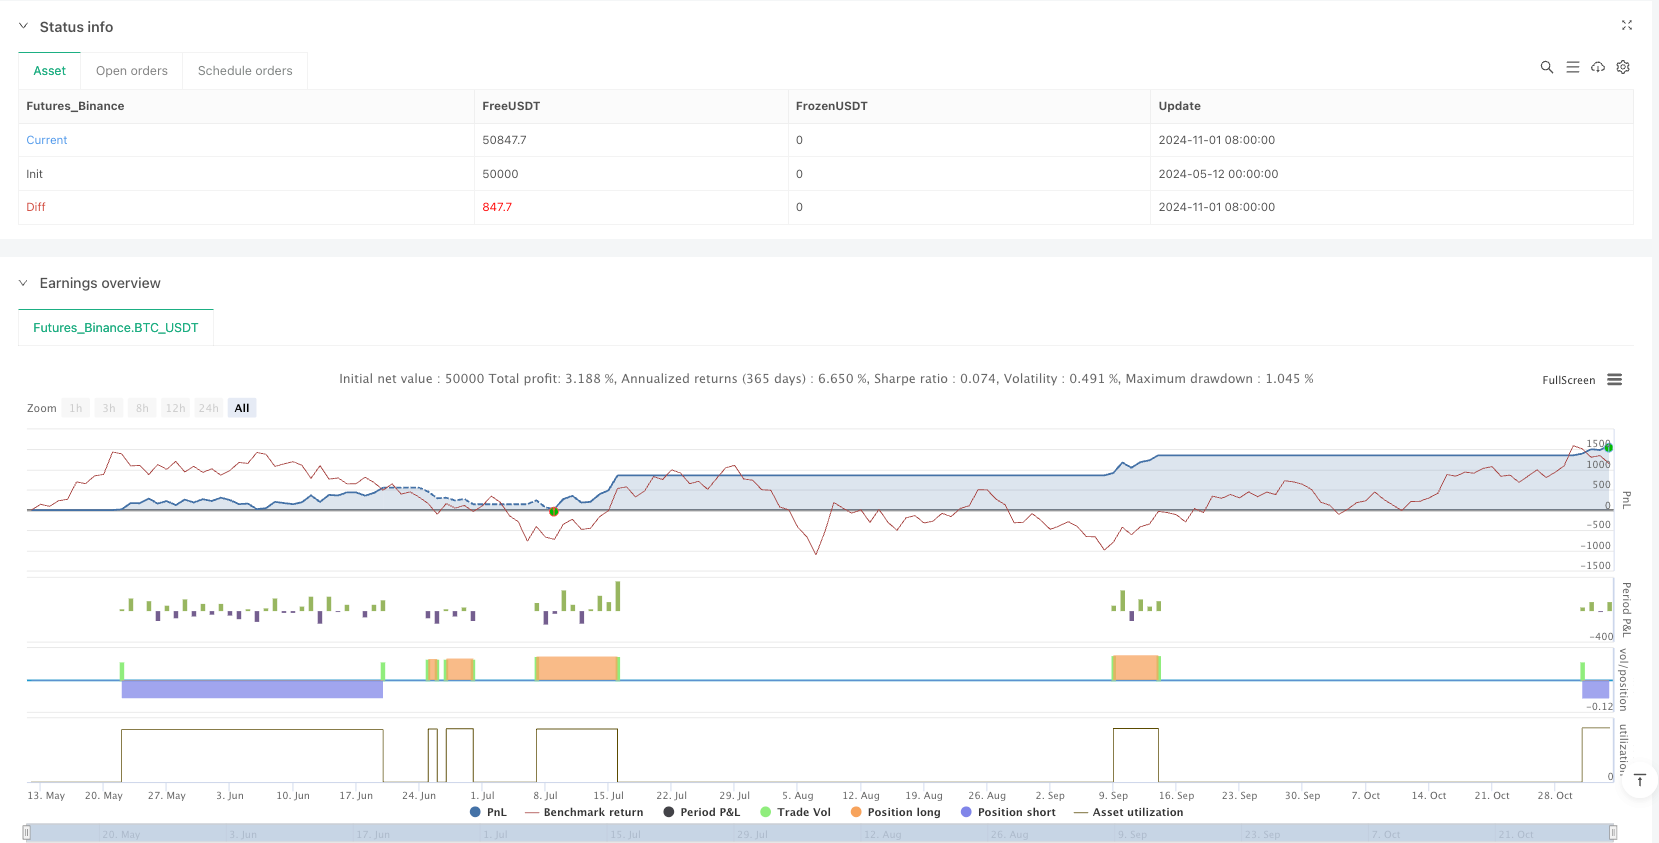The image size is (1659, 843).
Task: Collapse the Earnings overview section chevron
Action: coord(23,283)
